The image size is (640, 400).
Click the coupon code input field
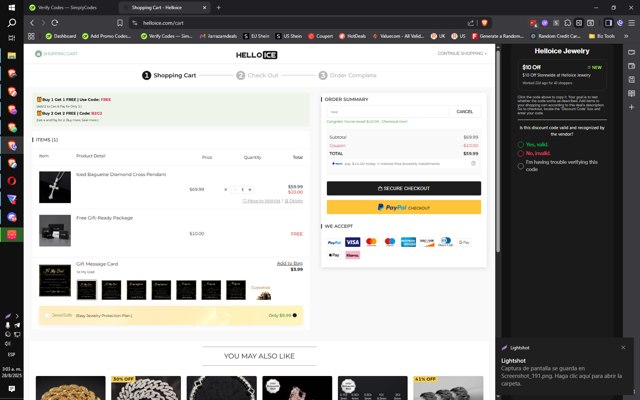click(x=387, y=111)
